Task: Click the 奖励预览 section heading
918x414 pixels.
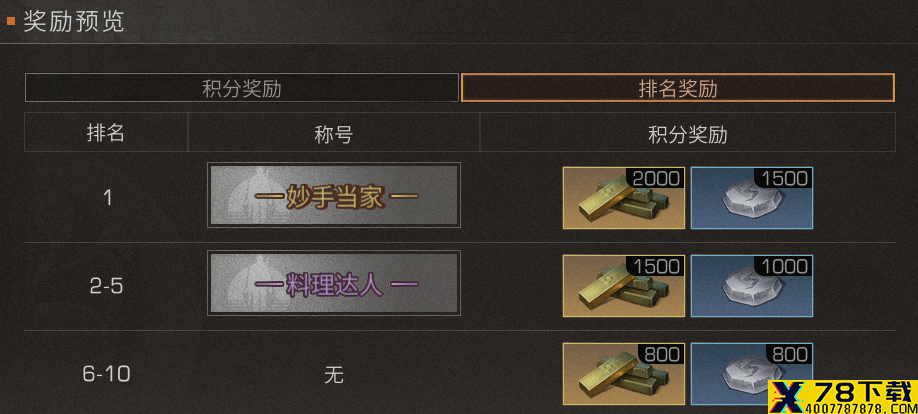Action: click(74, 21)
